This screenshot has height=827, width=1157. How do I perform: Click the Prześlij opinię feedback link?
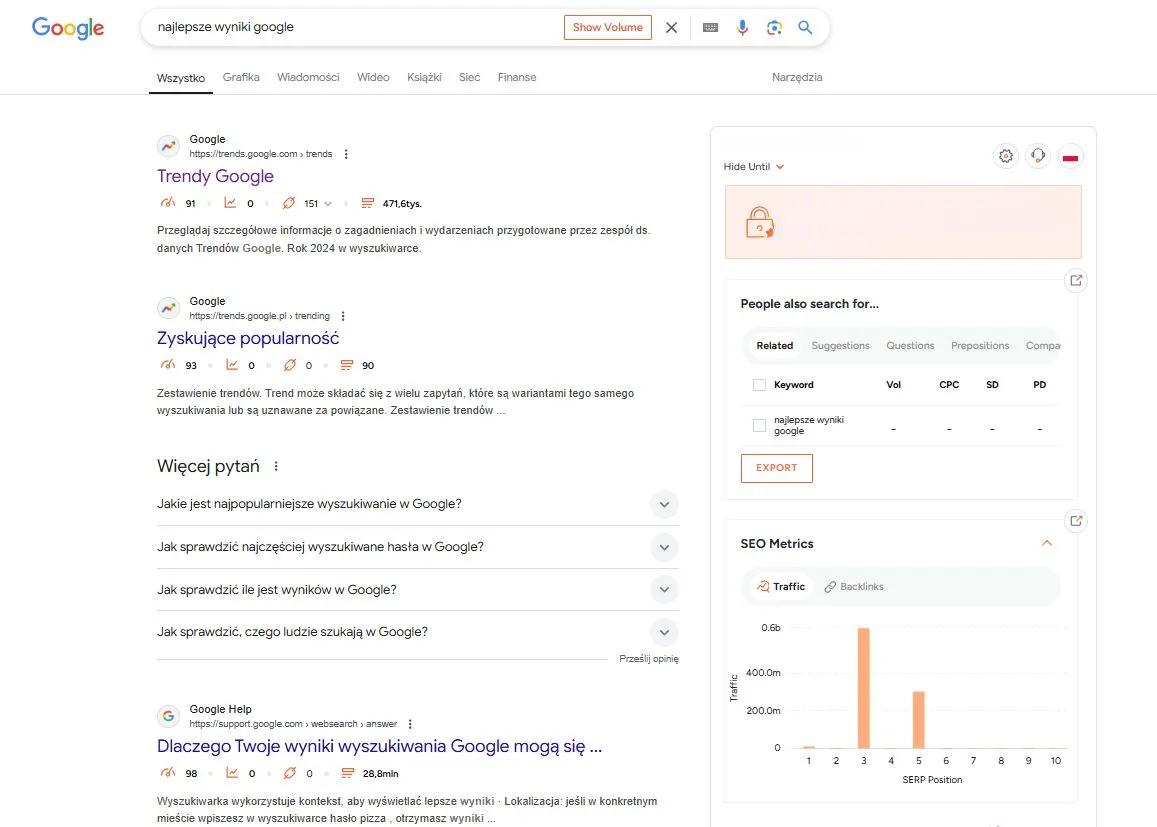[x=649, y=659]
